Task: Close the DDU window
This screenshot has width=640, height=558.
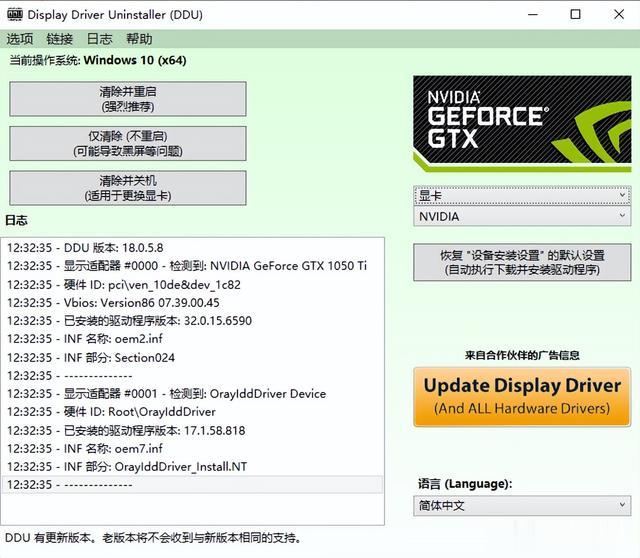Action: 619,15
